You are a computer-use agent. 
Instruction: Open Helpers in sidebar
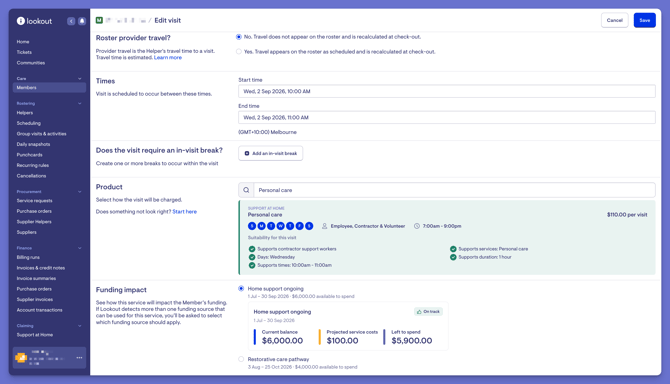pyautogui.click(x=25, y=113)
